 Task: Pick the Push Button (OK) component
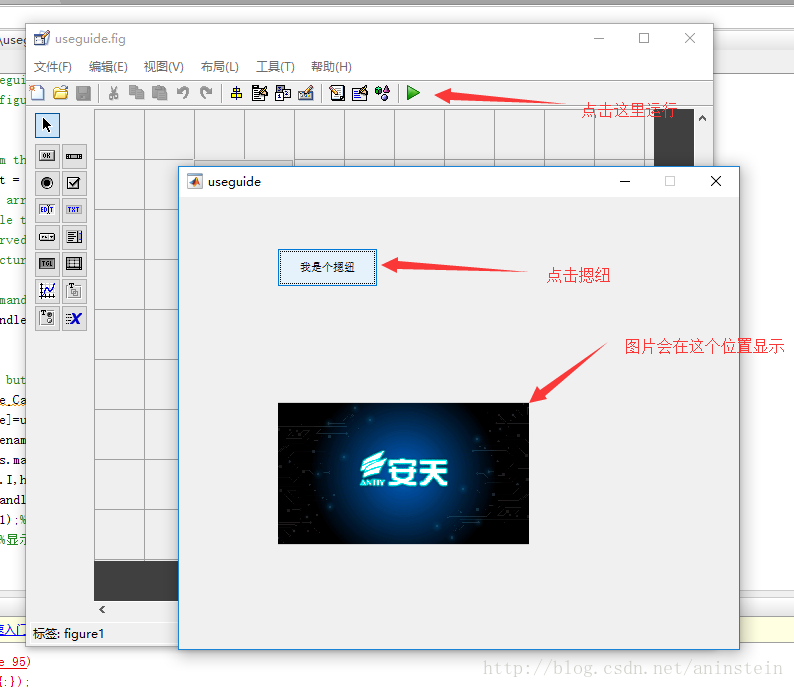coord(47,156)
